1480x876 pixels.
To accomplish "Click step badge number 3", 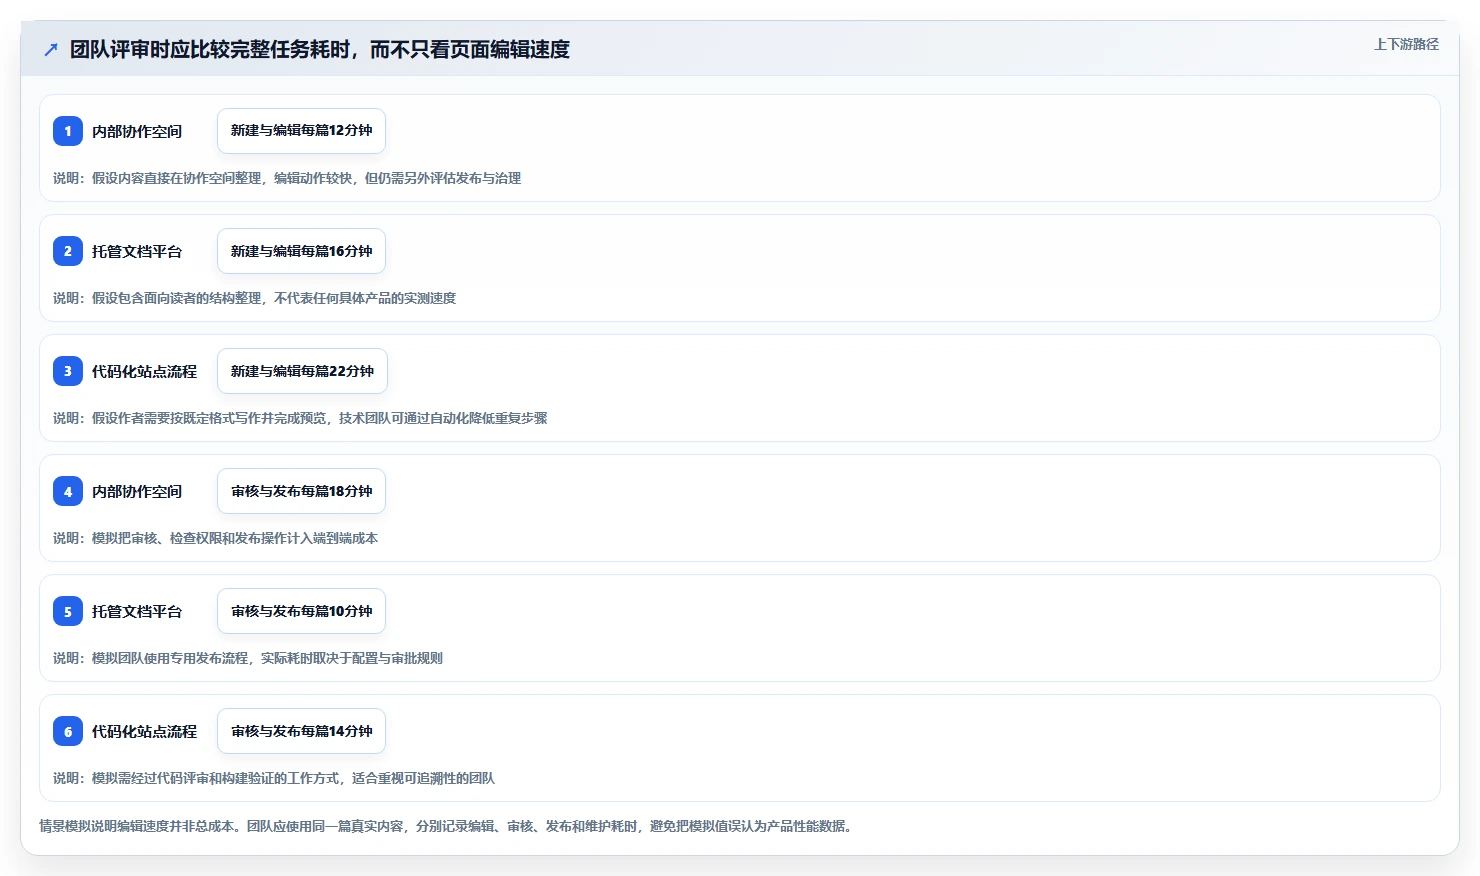I will (68, 371).
